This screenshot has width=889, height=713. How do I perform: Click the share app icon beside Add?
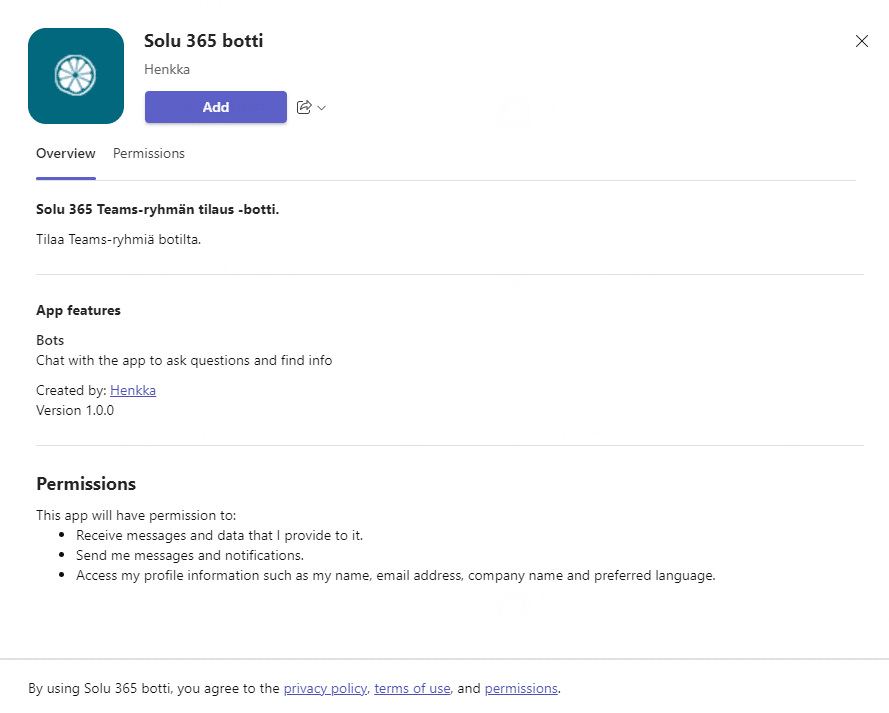click(303, 107)
